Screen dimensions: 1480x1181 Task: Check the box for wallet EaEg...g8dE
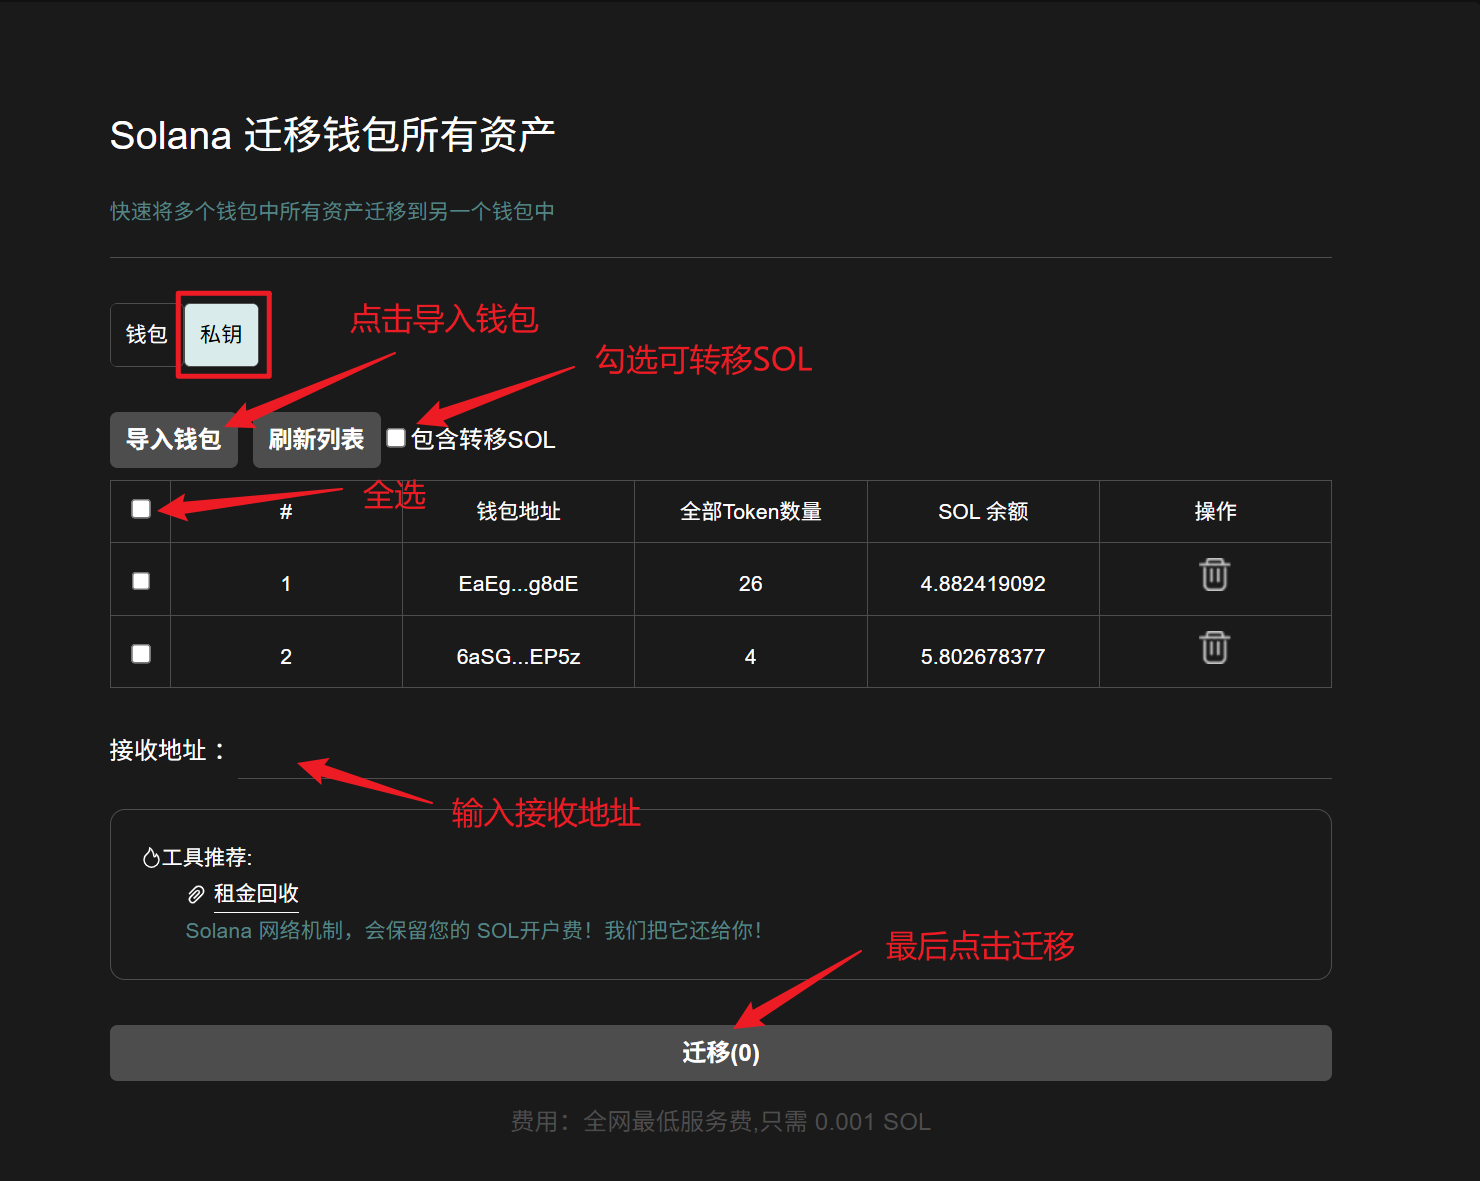[x=141, y=581]
